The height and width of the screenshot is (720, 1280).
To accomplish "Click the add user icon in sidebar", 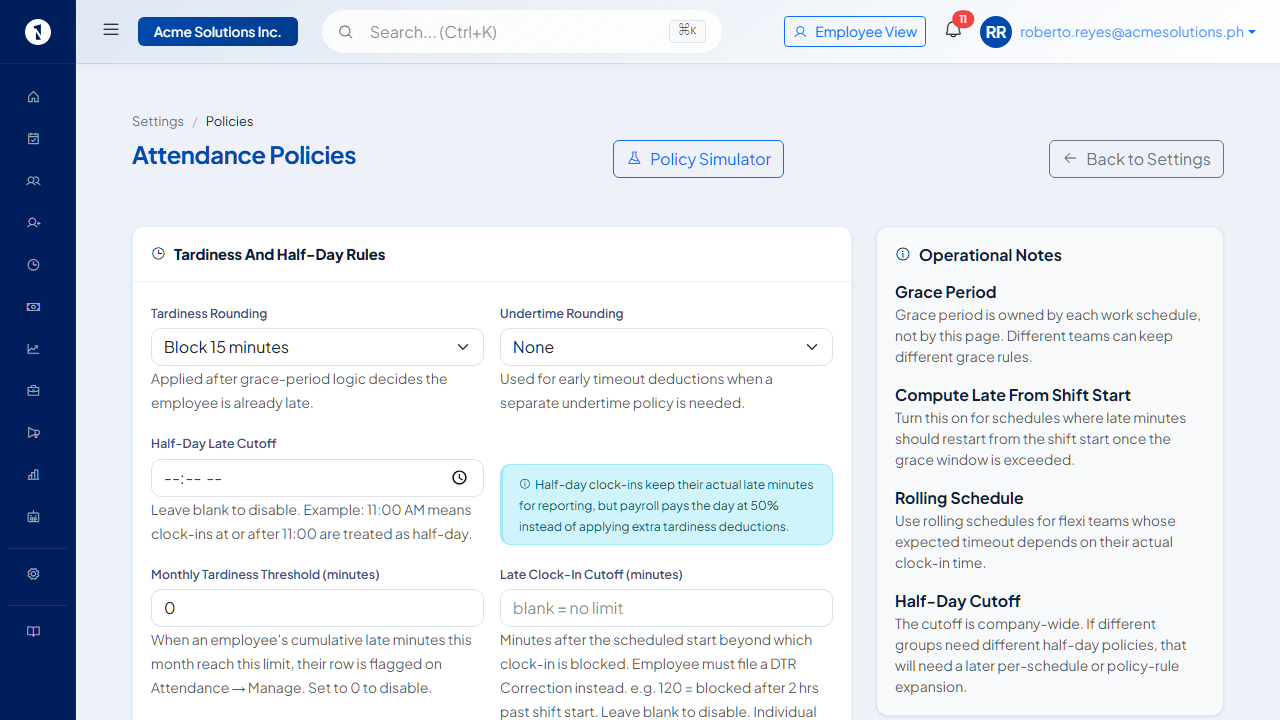I will pos(34,223).
